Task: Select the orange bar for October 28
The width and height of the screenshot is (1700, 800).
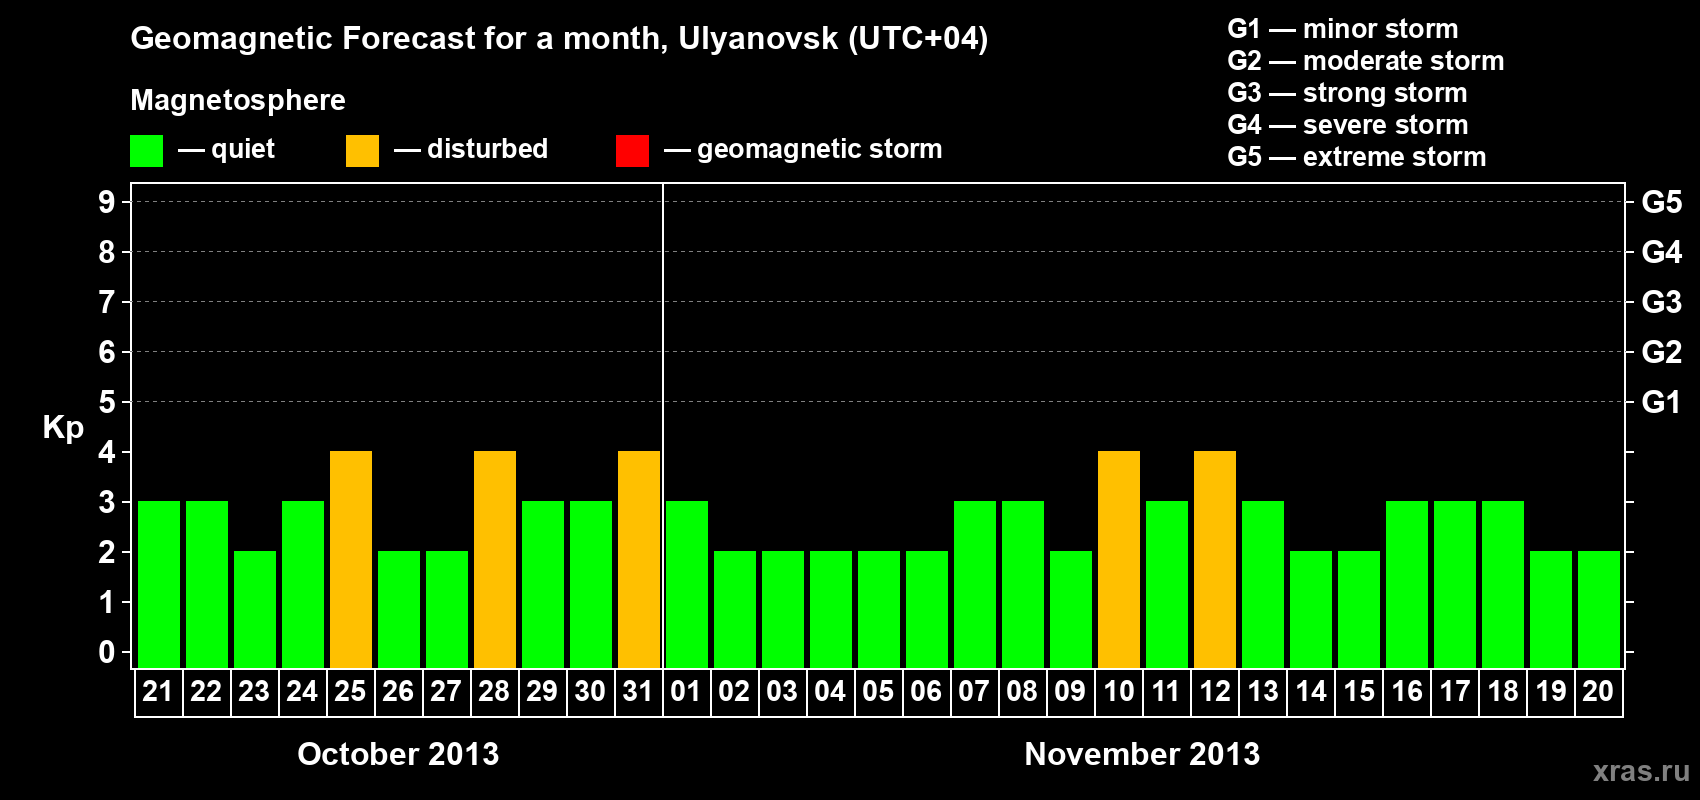Action: click(x=495, y=560)
